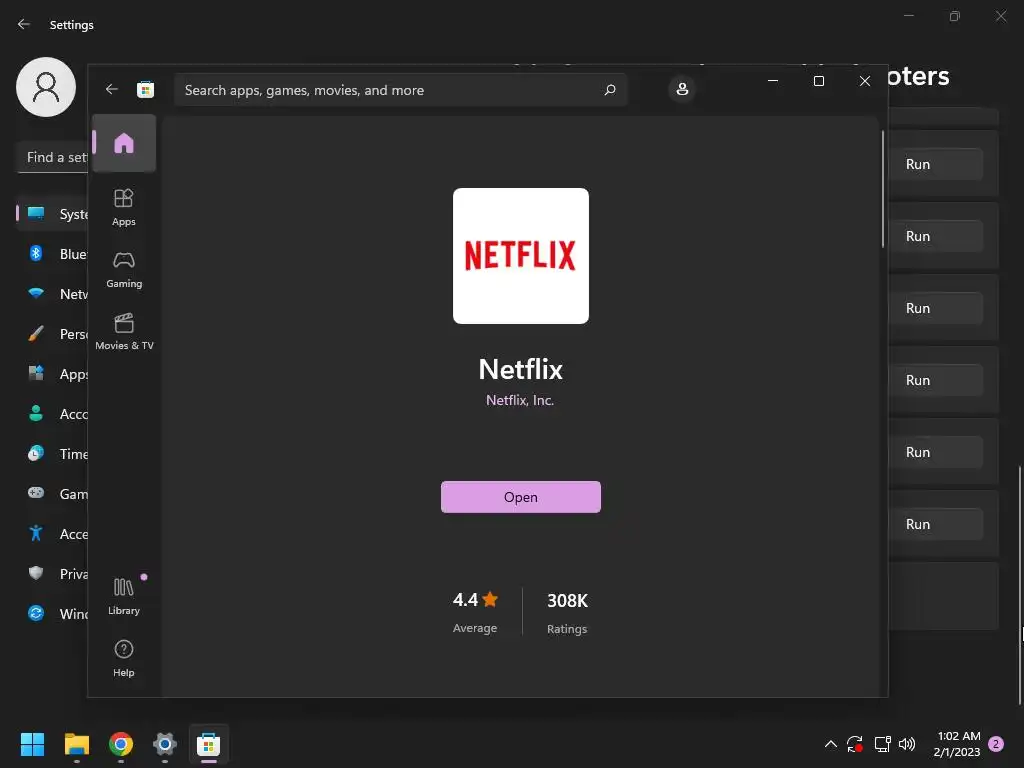
Task: Click the last Run button in Settings
Action: pos(936,524)
